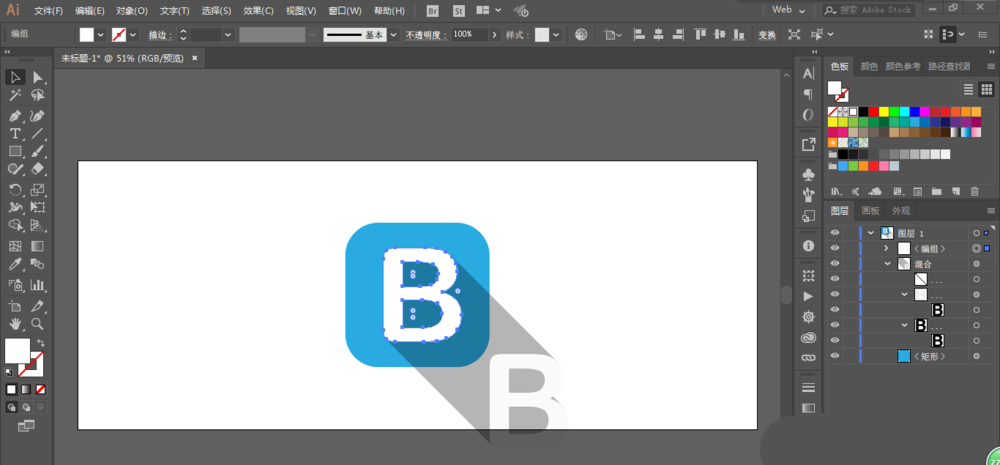Viewport: 1000px width, 465px height.
Task: Open the 基本 brush definition dropdown
Action: tap(393, 34)
